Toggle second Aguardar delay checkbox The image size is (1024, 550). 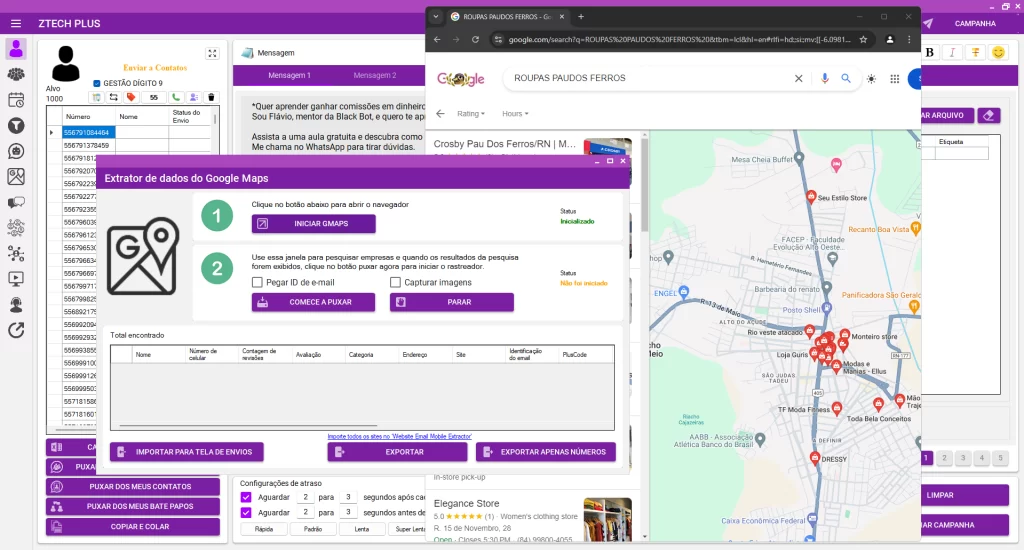246,513
